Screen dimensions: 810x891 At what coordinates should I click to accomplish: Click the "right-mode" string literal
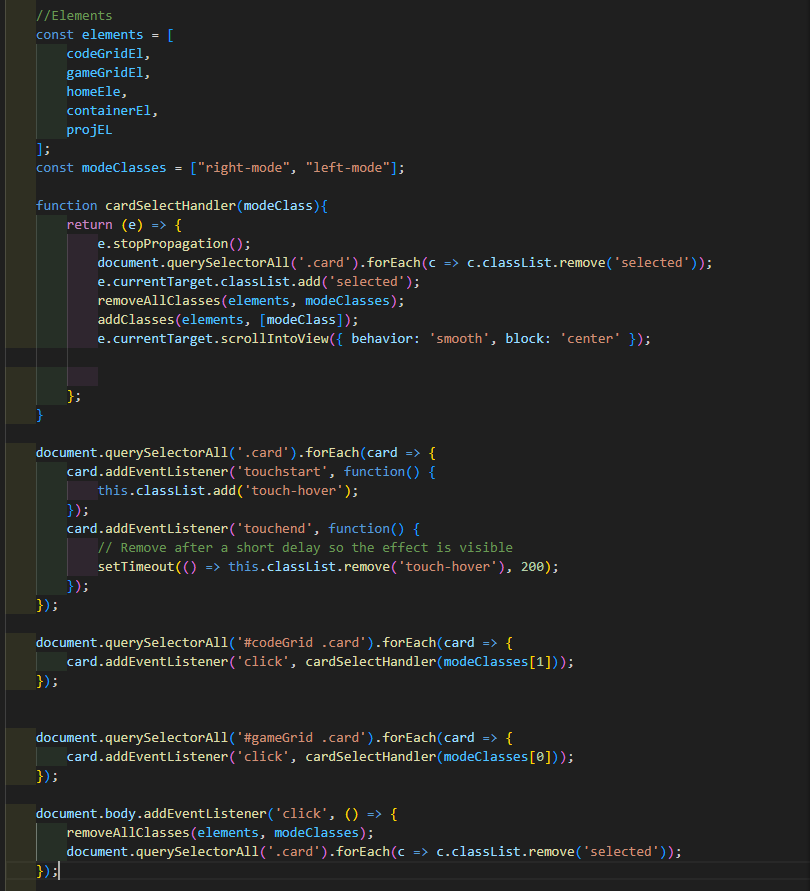243,168
